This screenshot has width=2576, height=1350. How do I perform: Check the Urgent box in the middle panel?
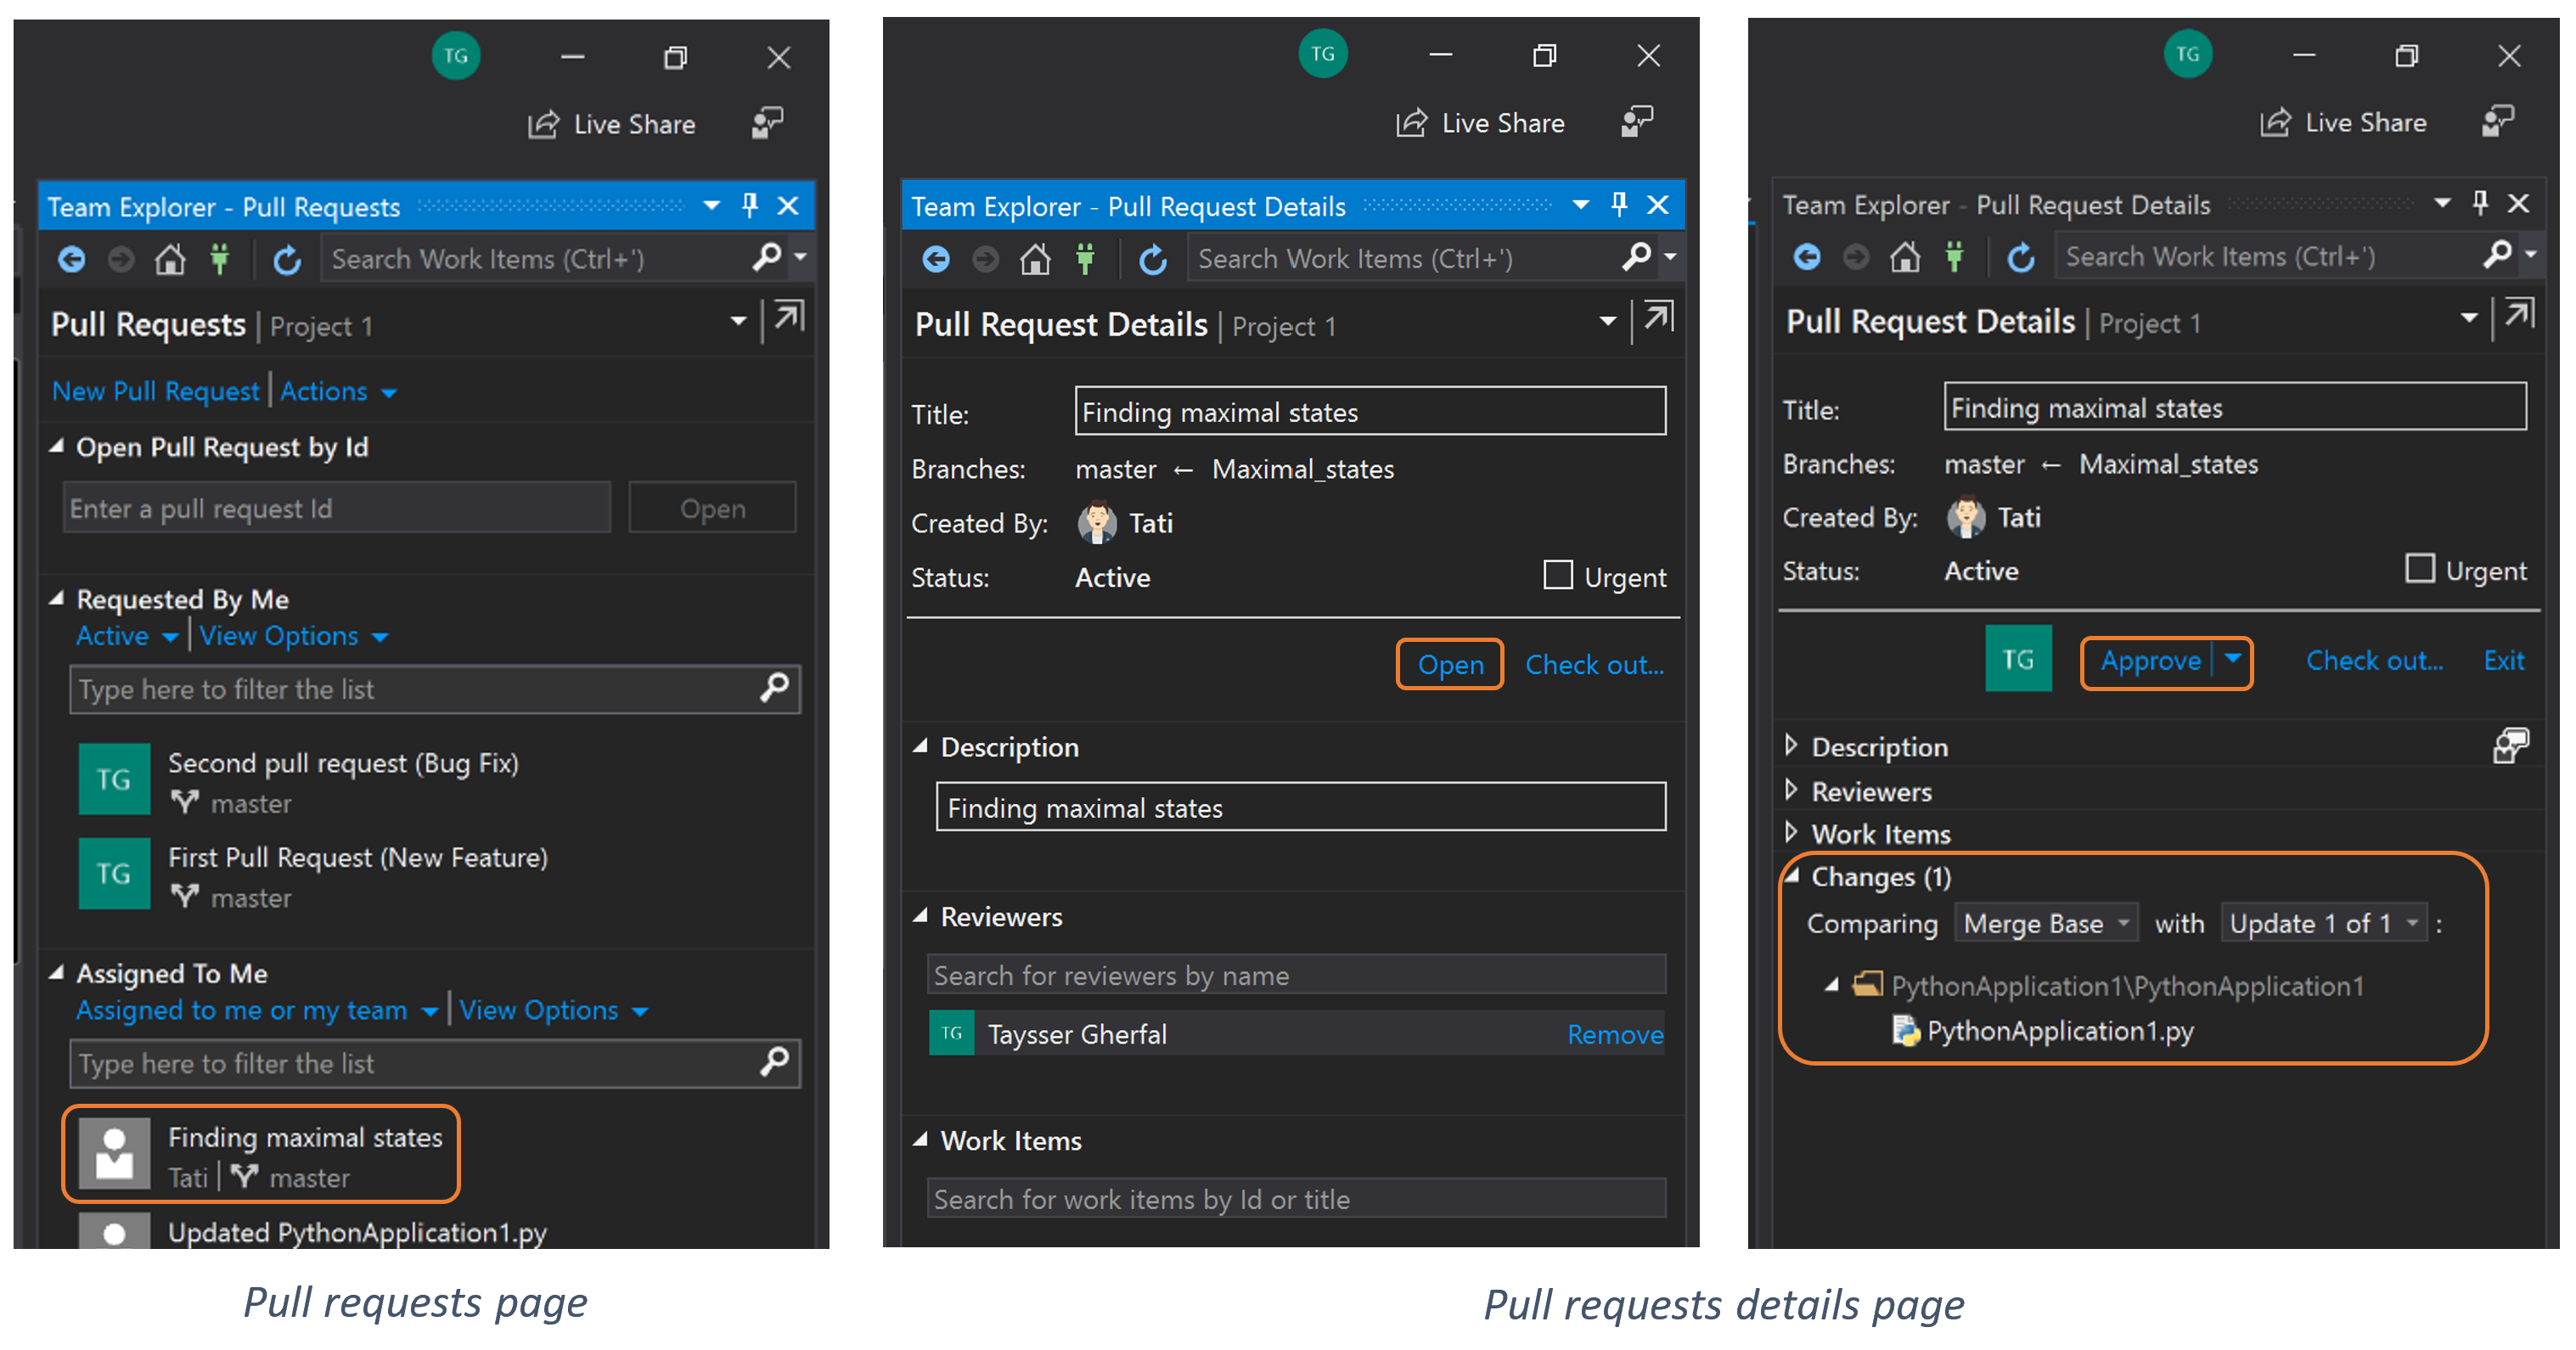[1558, 575]
